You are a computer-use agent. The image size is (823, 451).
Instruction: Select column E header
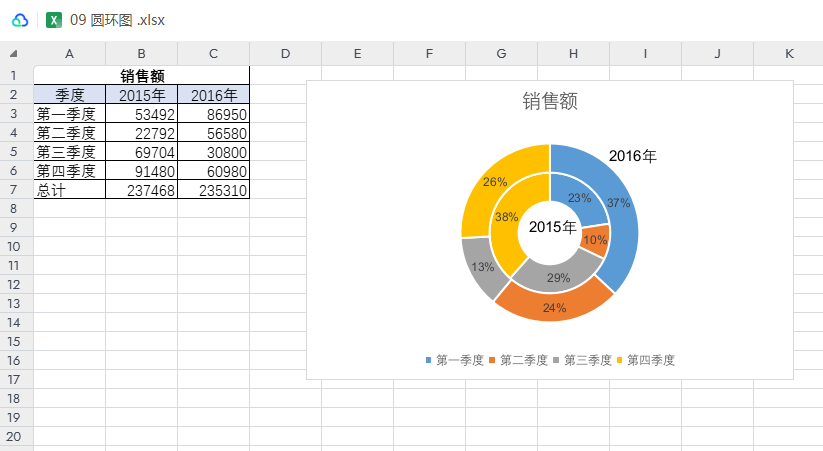357,54
